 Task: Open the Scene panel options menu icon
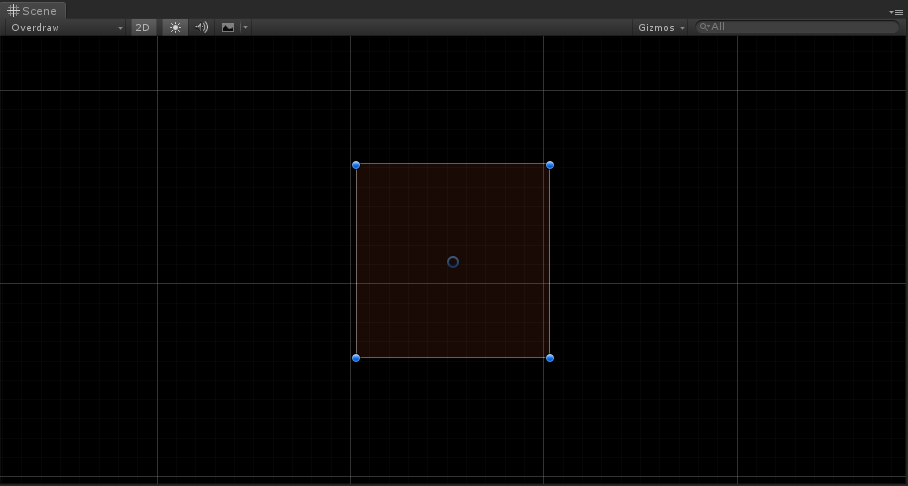pos(898,12)
